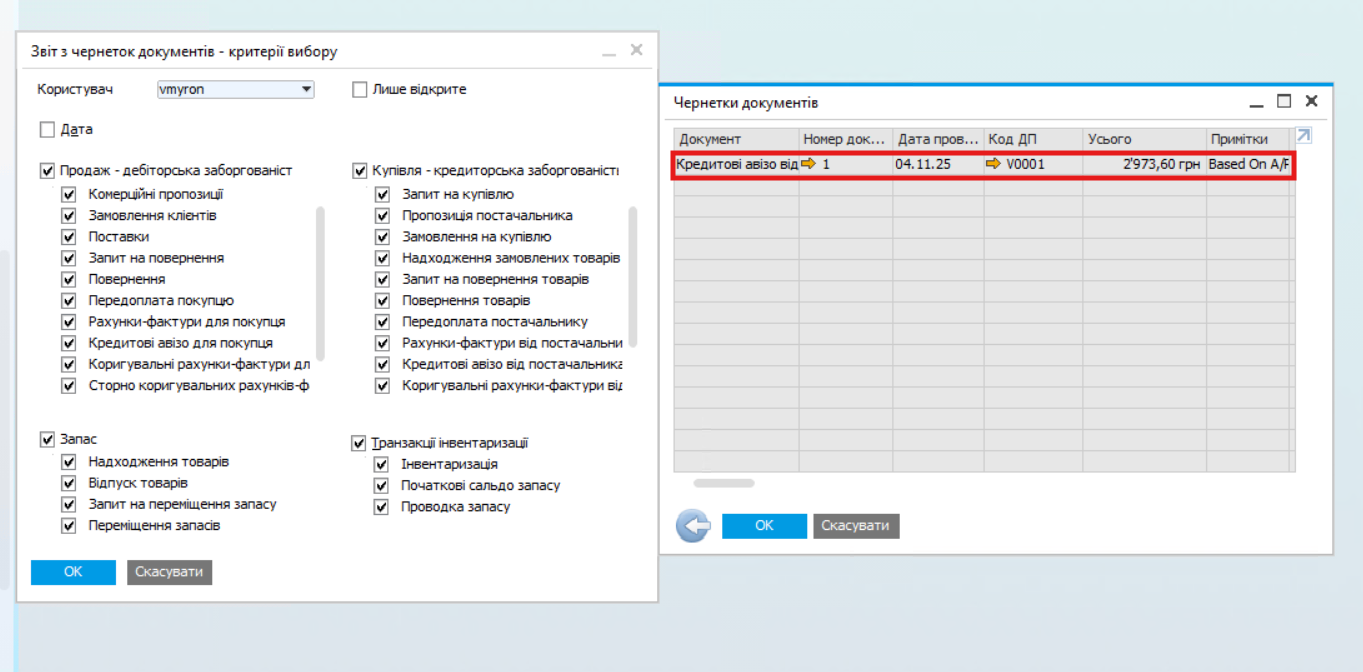Image resolution: width=1363 pixels, height=672 pixels.
Task: Click the vertical scrollbar of the Купівля list
Action: coord(632,275)
